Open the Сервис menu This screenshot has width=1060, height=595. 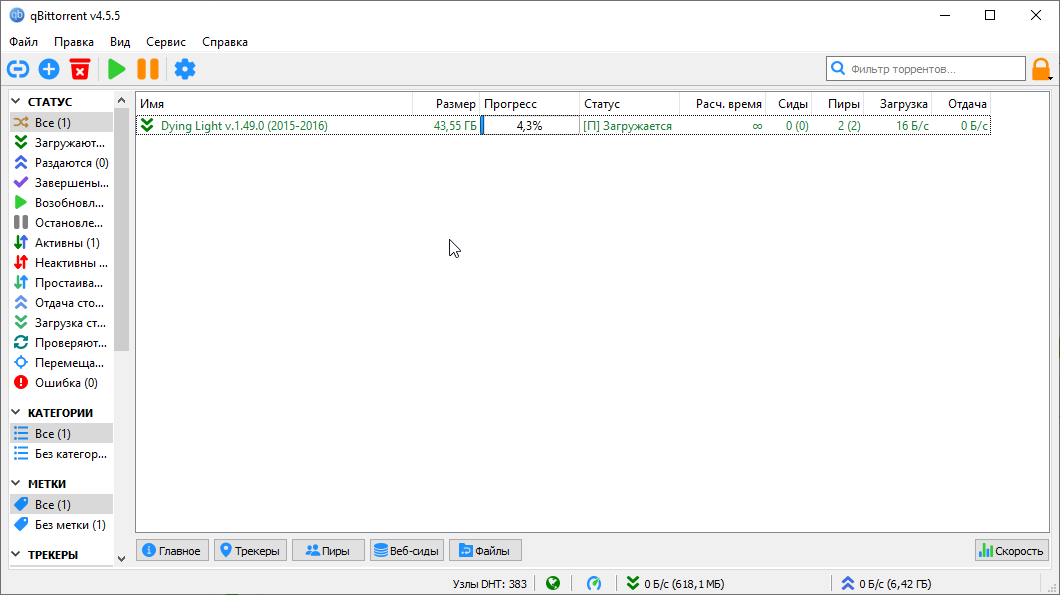(165, 42)
